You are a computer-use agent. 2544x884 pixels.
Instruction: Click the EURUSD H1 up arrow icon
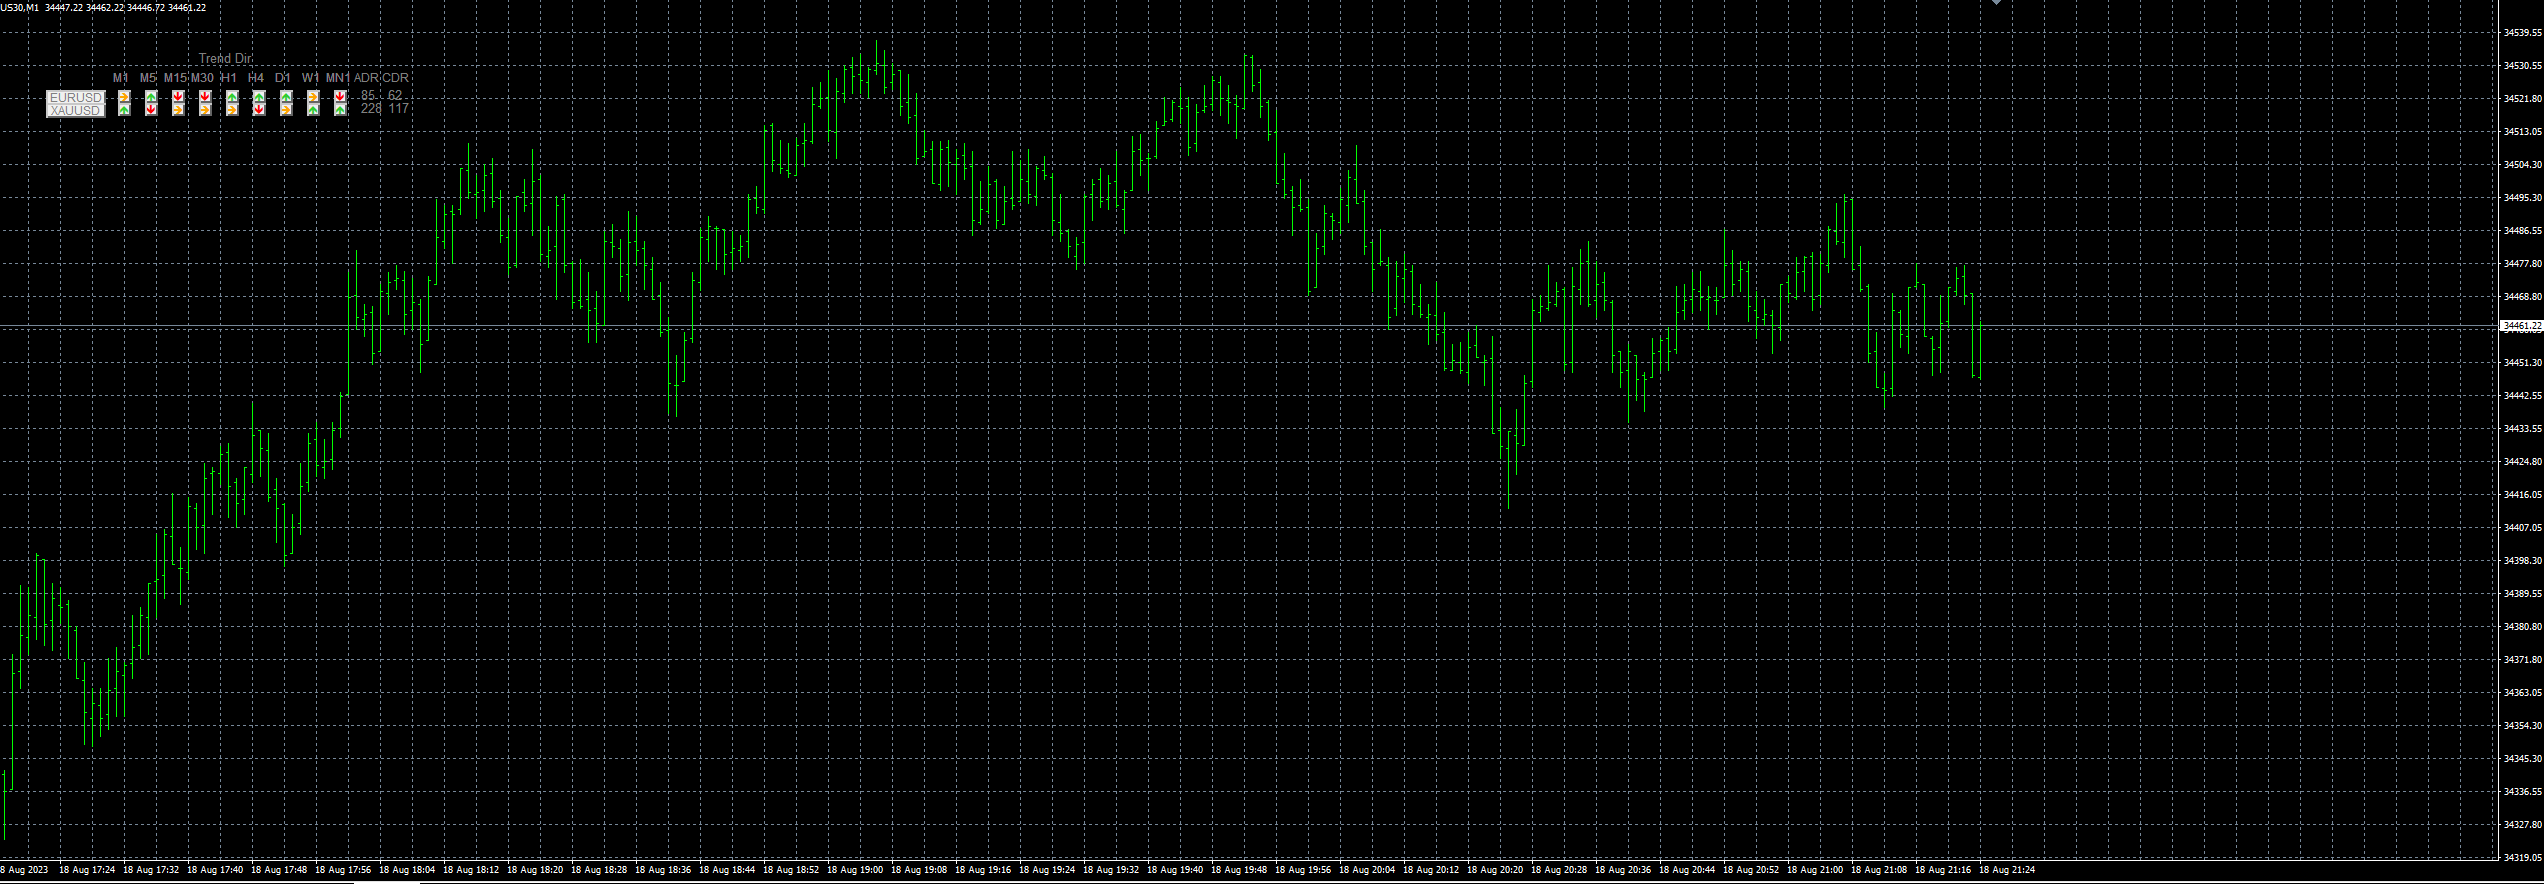click(x=232, y=97)
